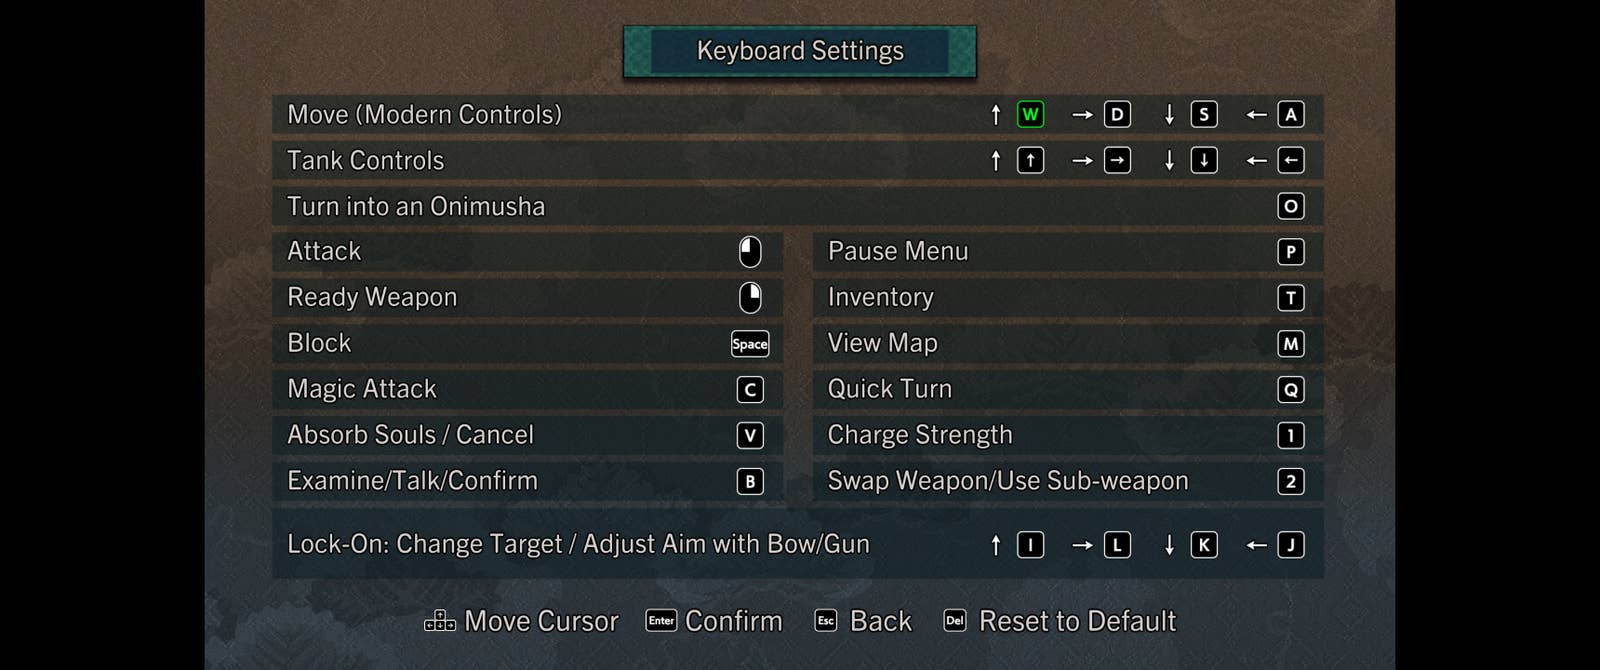Click the right mouse button icon for Ready Weapon

click(x=750, y=297)
